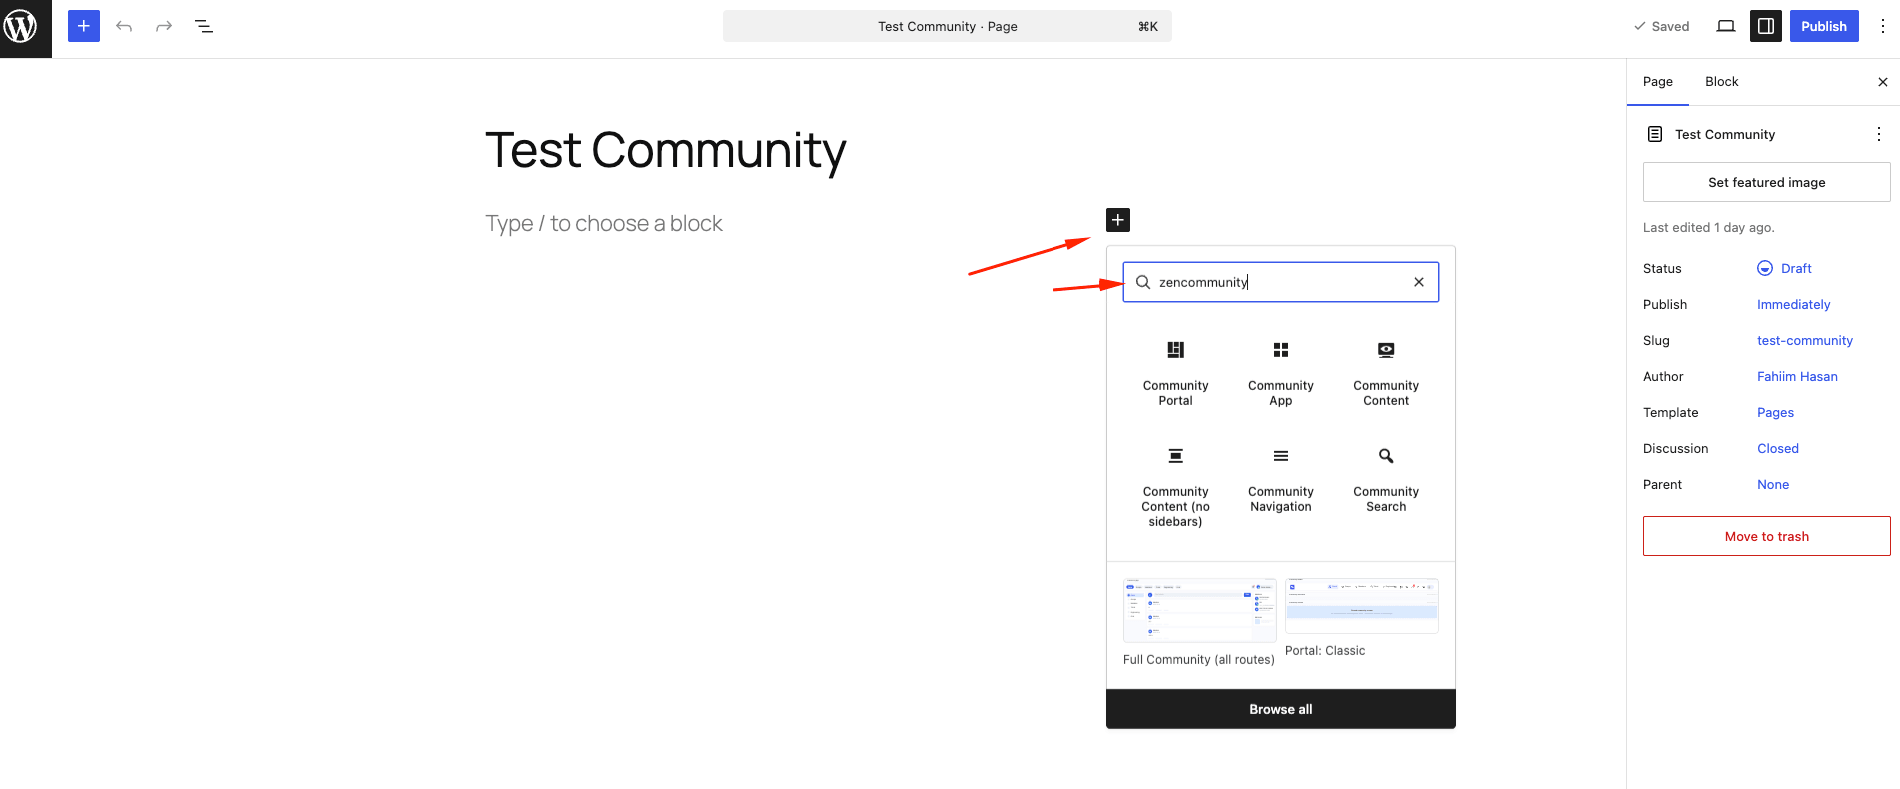Insert the Community Content block
The image size is (1900, 789).
(1386, 372)
